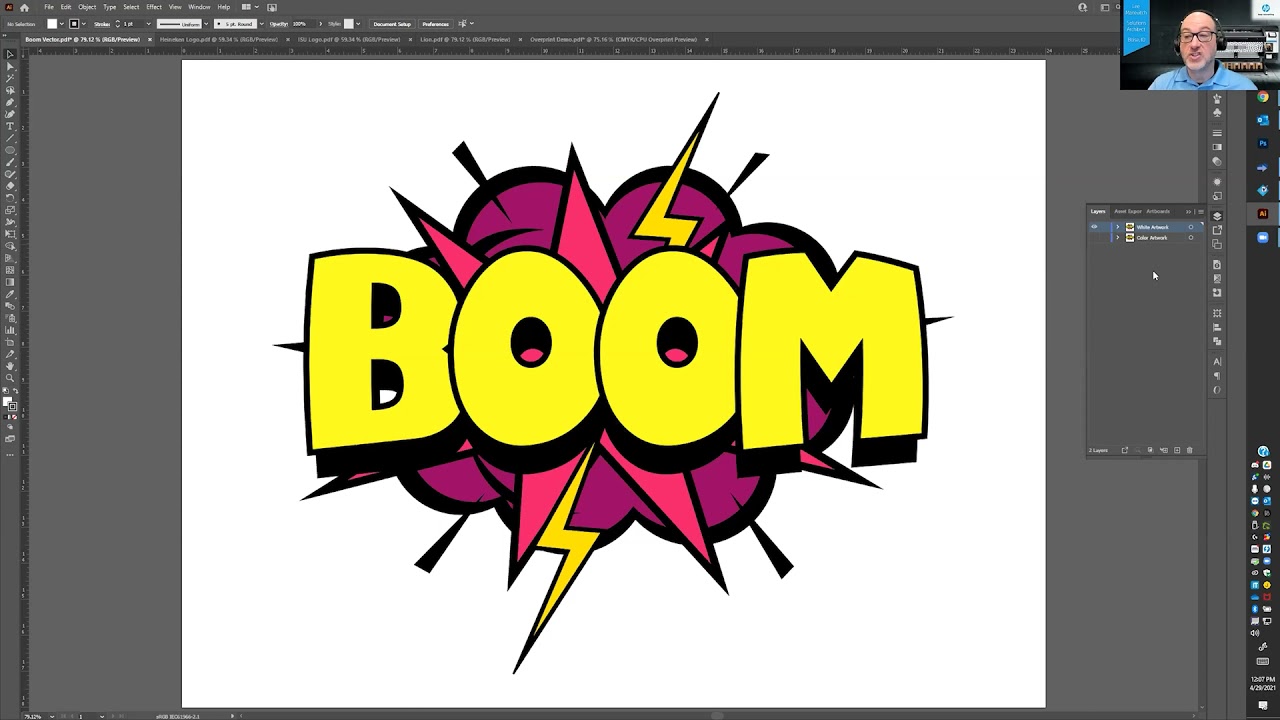Open the Character panel dock icon
This screenshot has height=720, width=1280.
coord(1217,361)
